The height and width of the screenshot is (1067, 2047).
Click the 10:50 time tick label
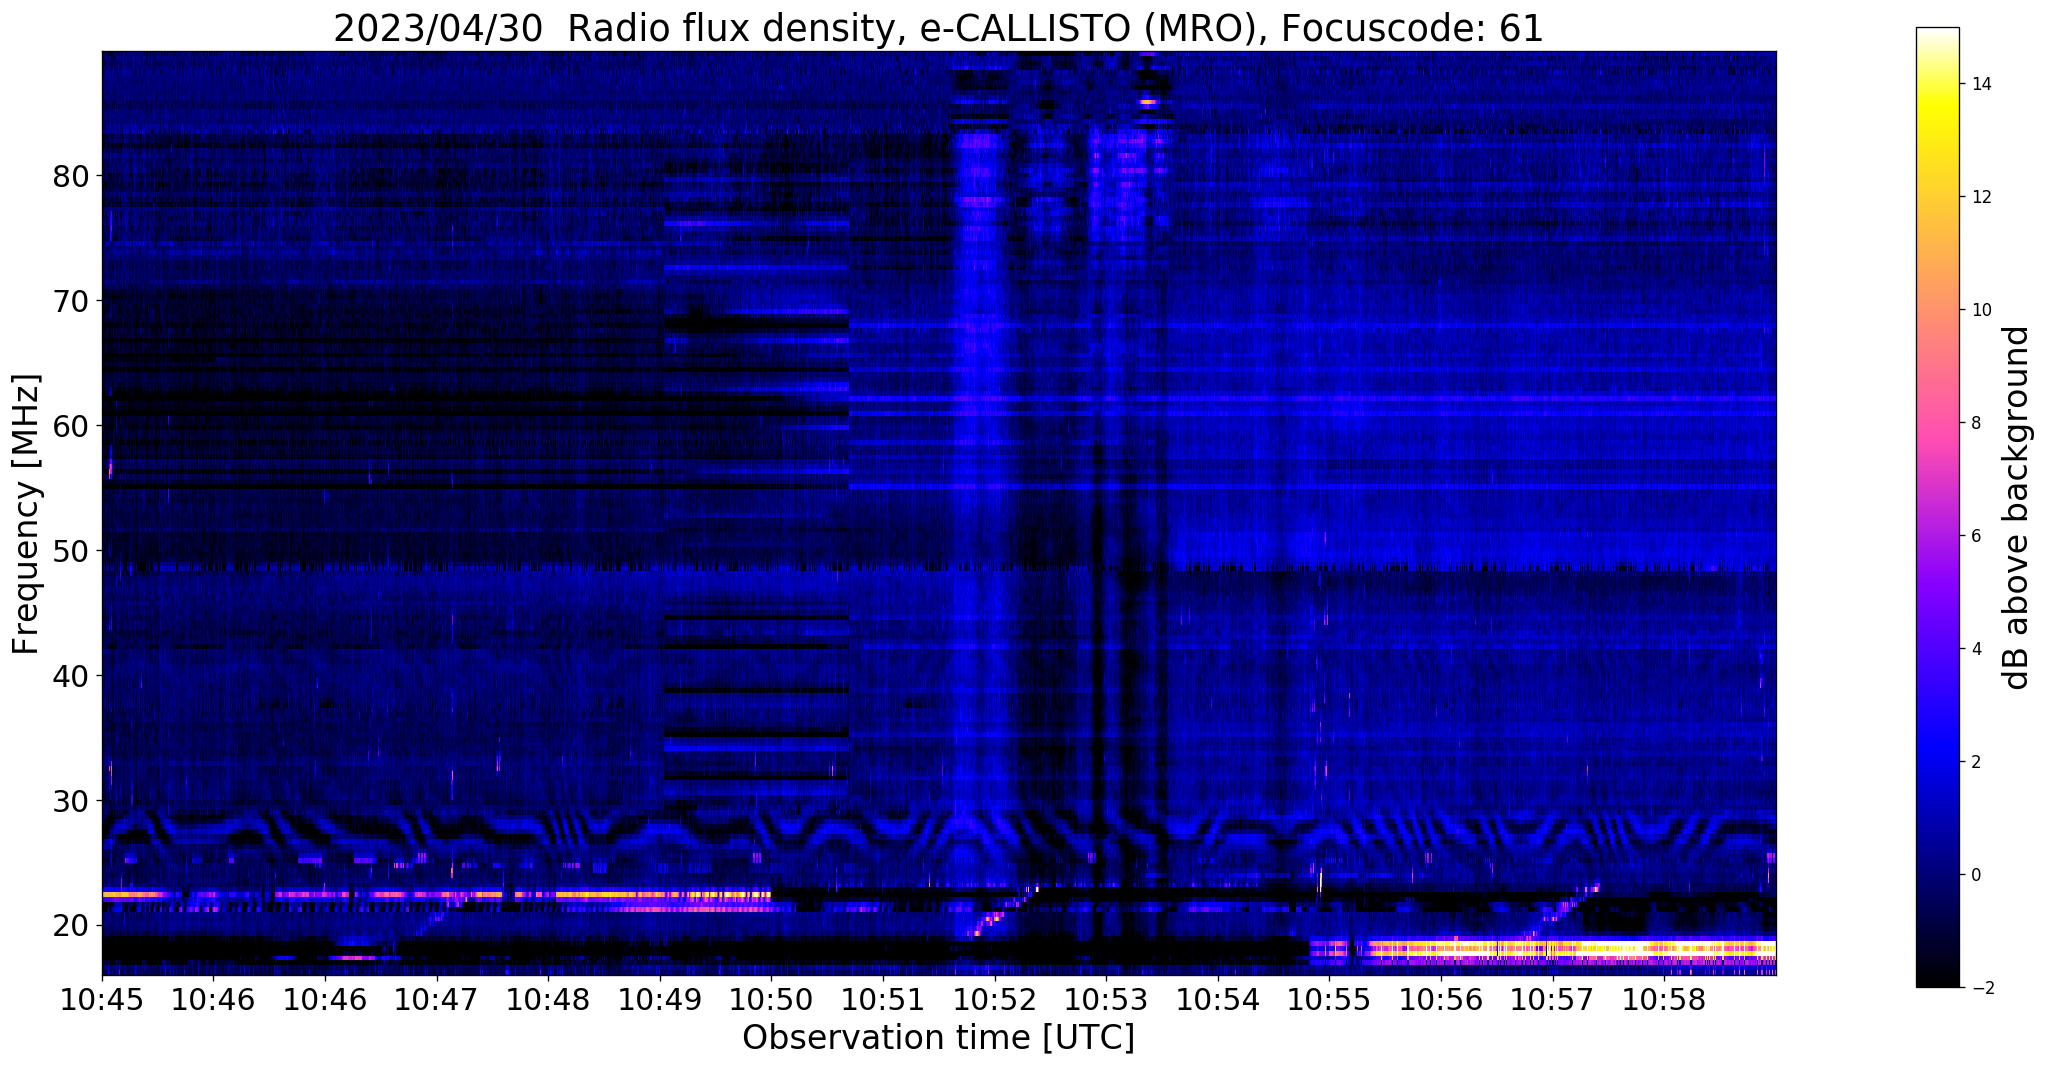(771, 999)
